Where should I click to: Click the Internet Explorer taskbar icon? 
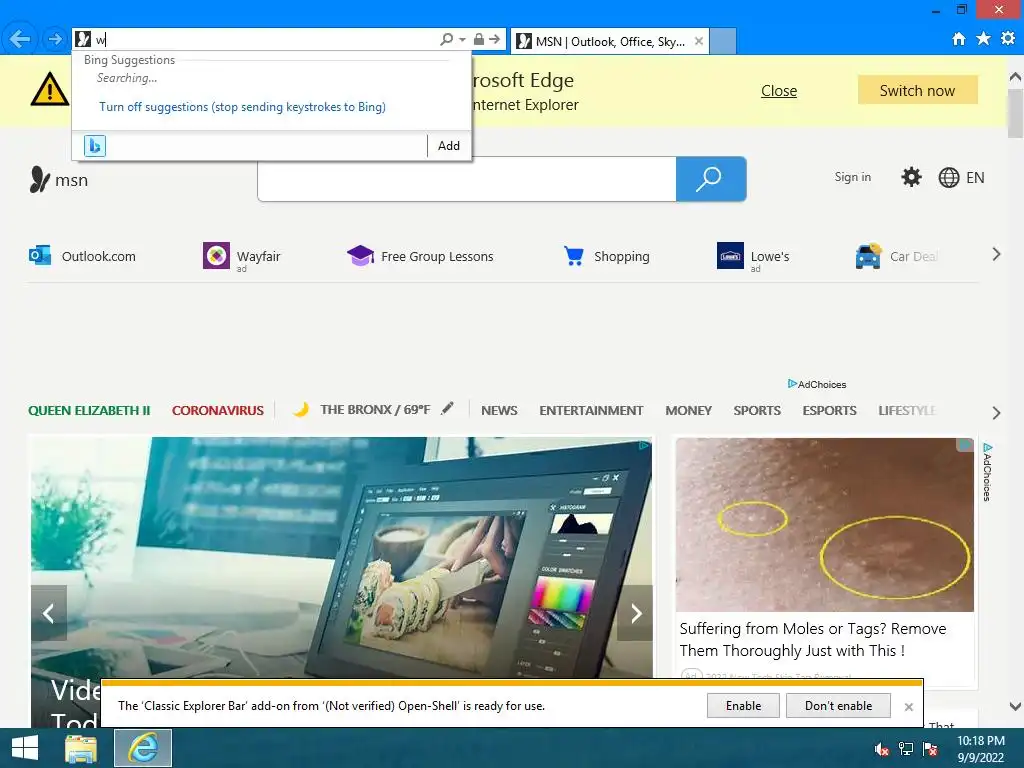[x=143, y=748]
